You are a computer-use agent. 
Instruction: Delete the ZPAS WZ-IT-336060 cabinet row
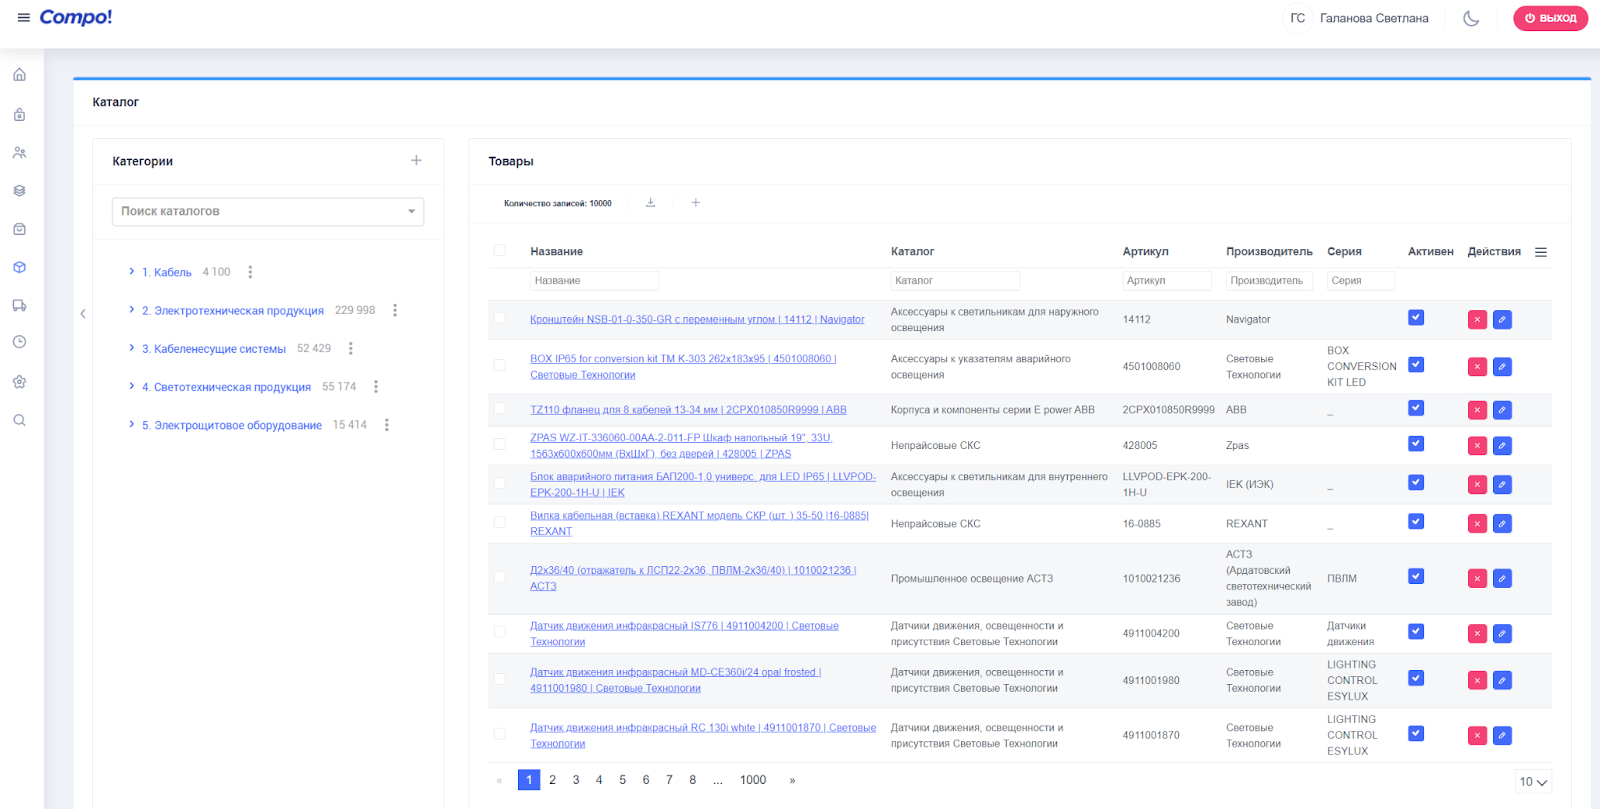(x=1477, y=446)
